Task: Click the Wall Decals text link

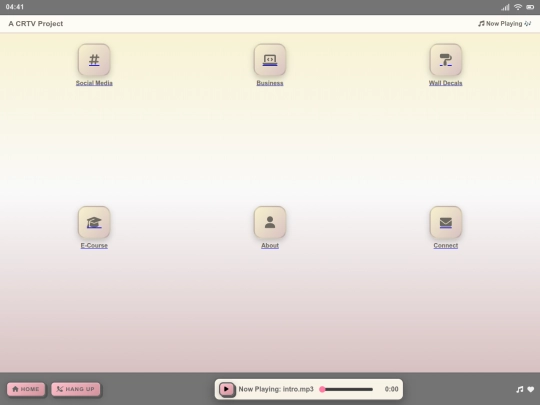Action: coord(446,83)
